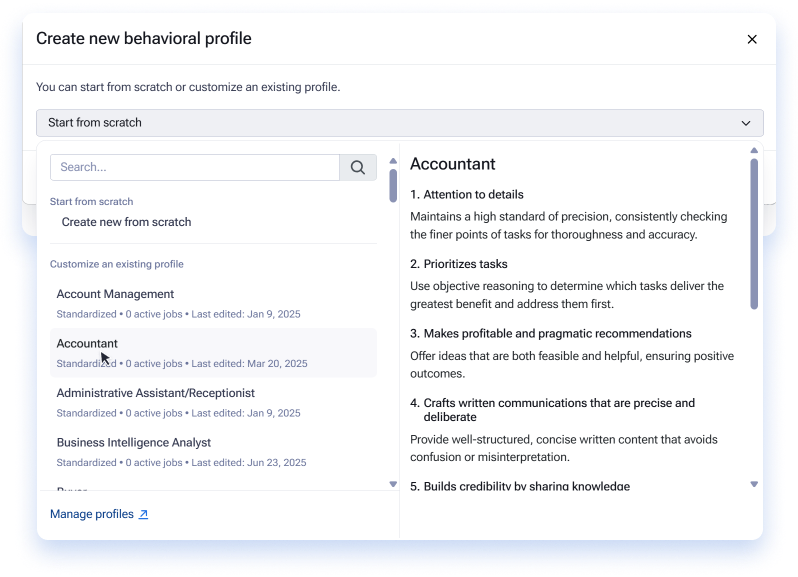Click the preview pane scroll-up arrow

[x=754, y=150]
